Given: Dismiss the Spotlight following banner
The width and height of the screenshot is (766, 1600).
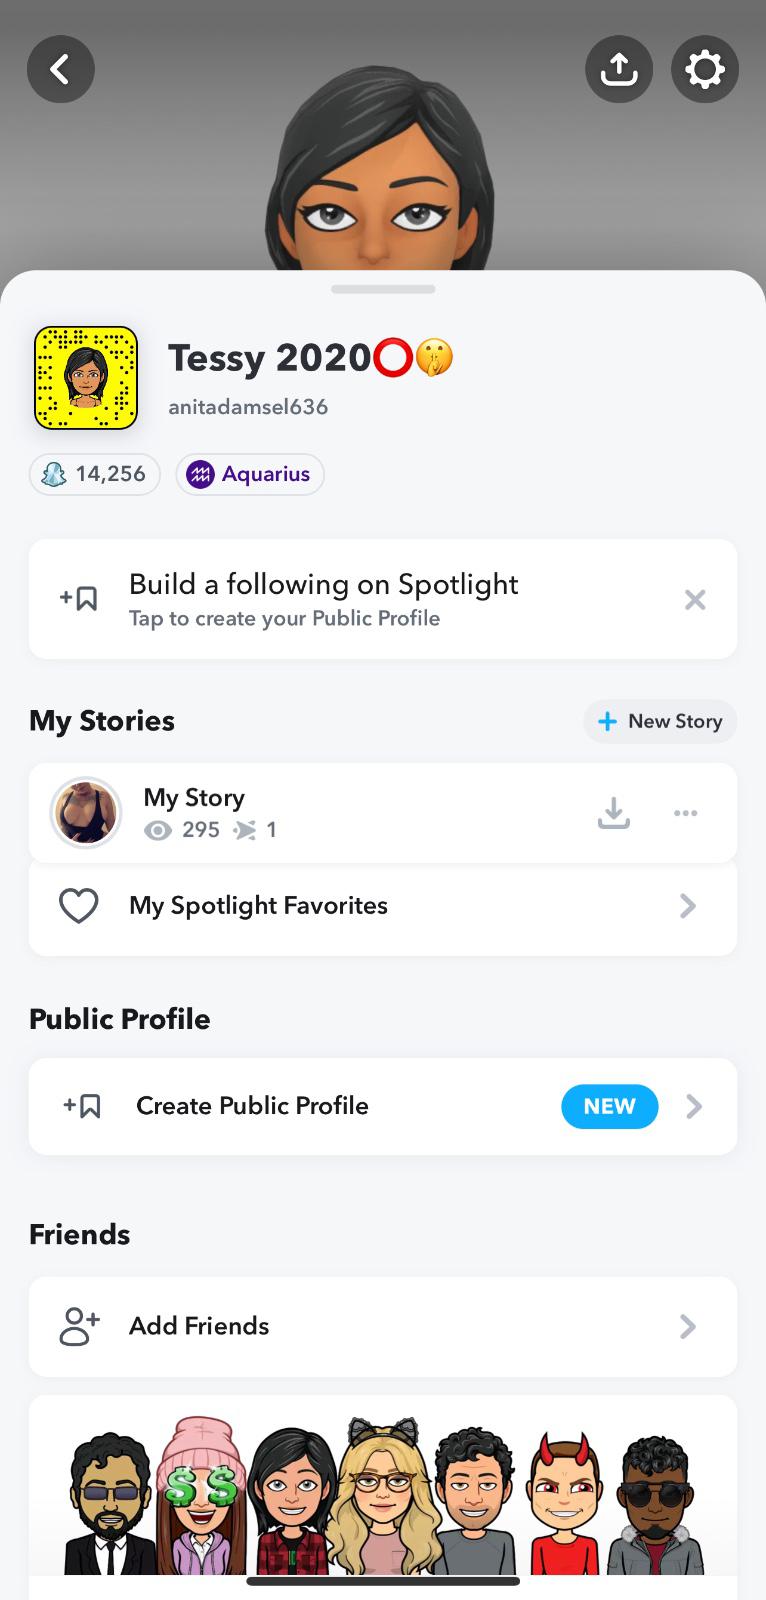Looking at the screenshot, I should (695, 600).
